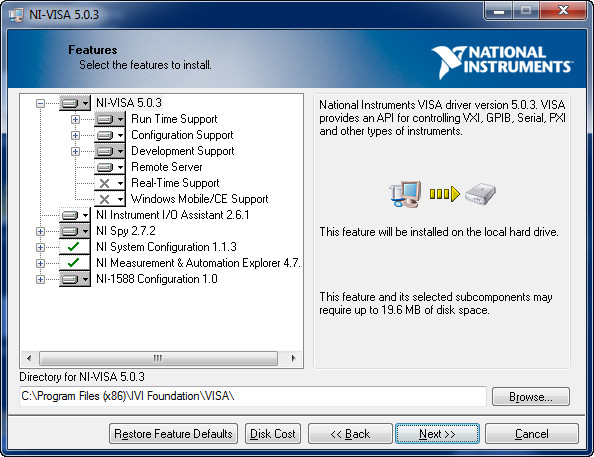Select Development Support feature
This screenshot has width=594, height=457.
(x=183, y=151)
